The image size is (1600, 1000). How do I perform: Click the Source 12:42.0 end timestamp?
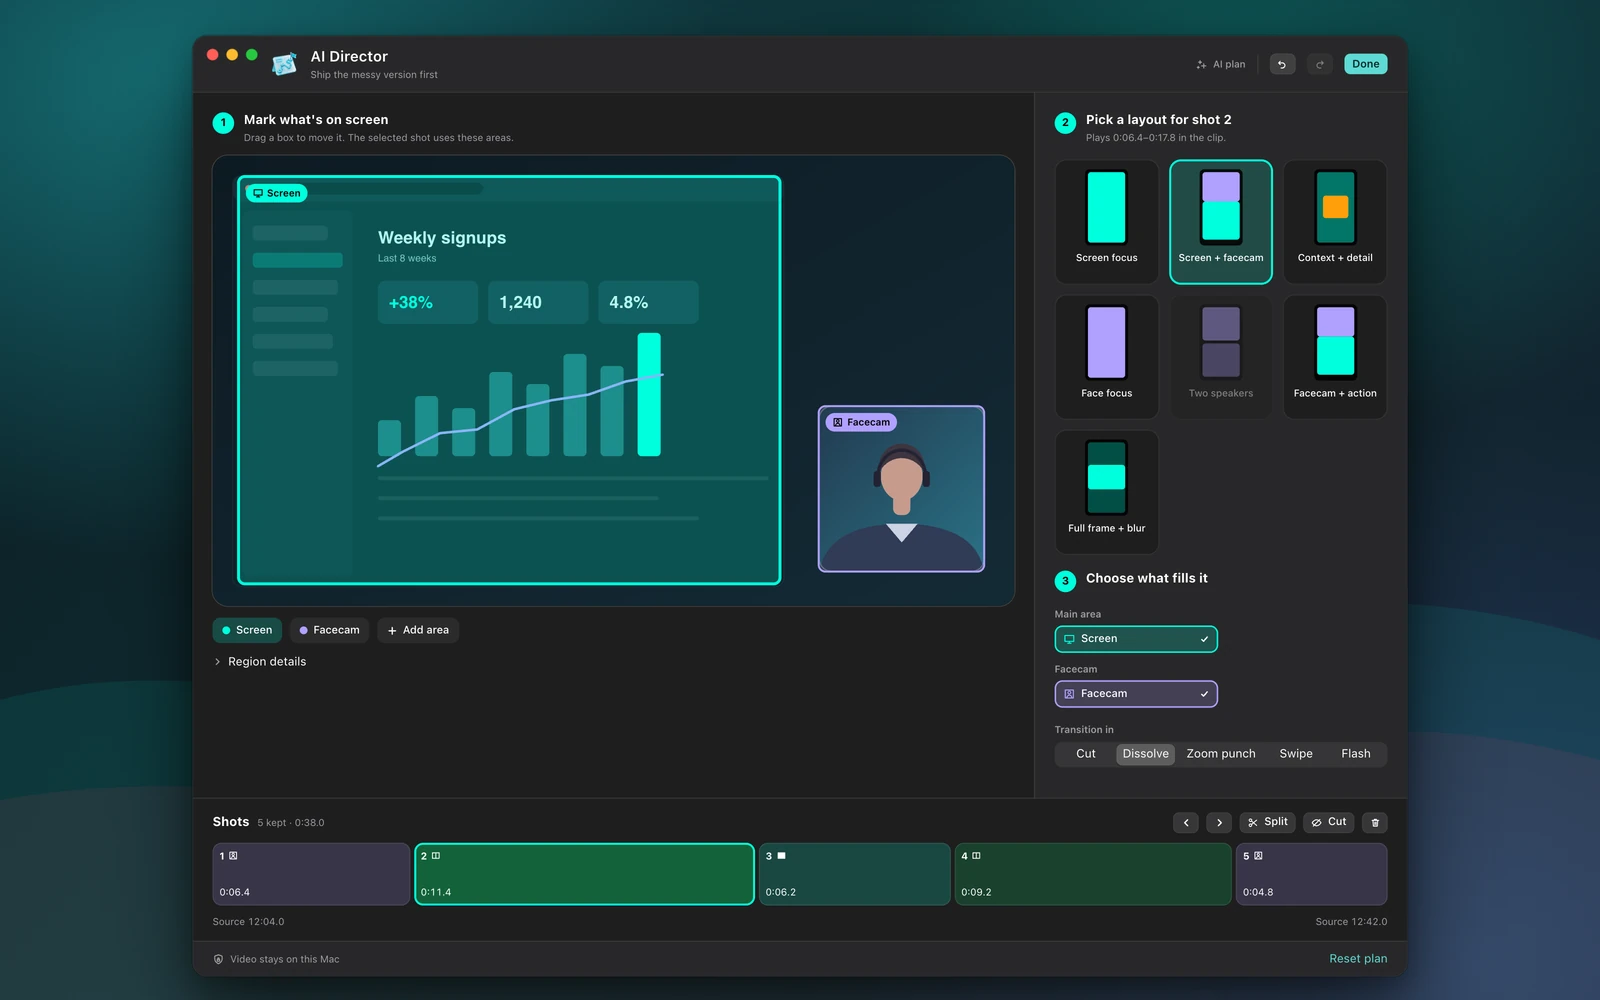[1351, 922]
